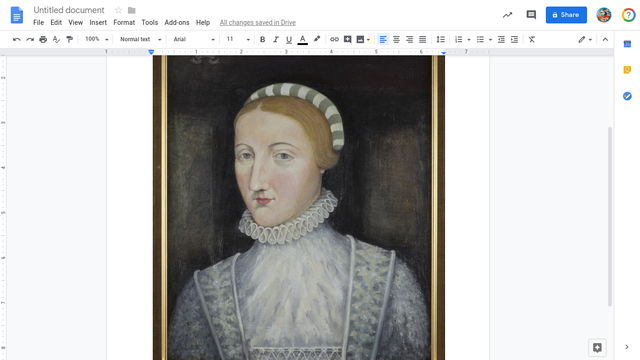
Task: Toggle italic formatting
Action: click(x=276, y=40)
